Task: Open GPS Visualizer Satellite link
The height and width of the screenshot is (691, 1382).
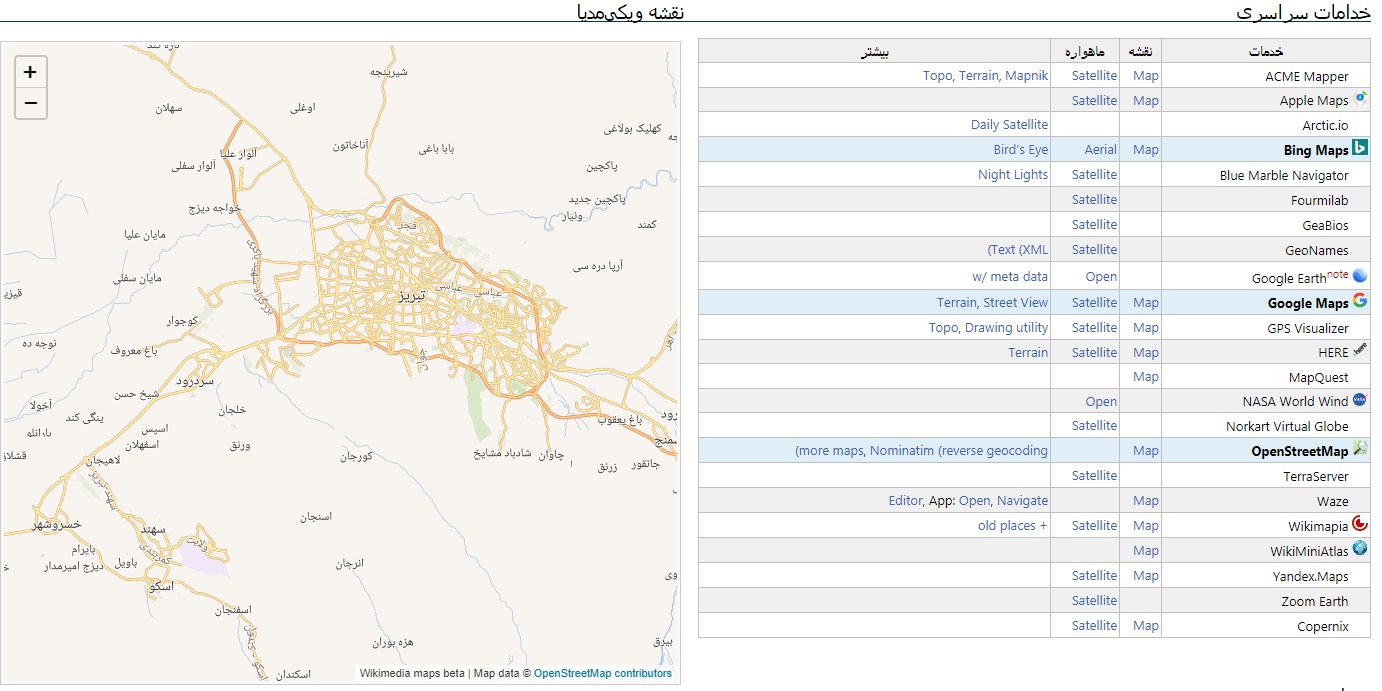Action: pos(1094,328)
